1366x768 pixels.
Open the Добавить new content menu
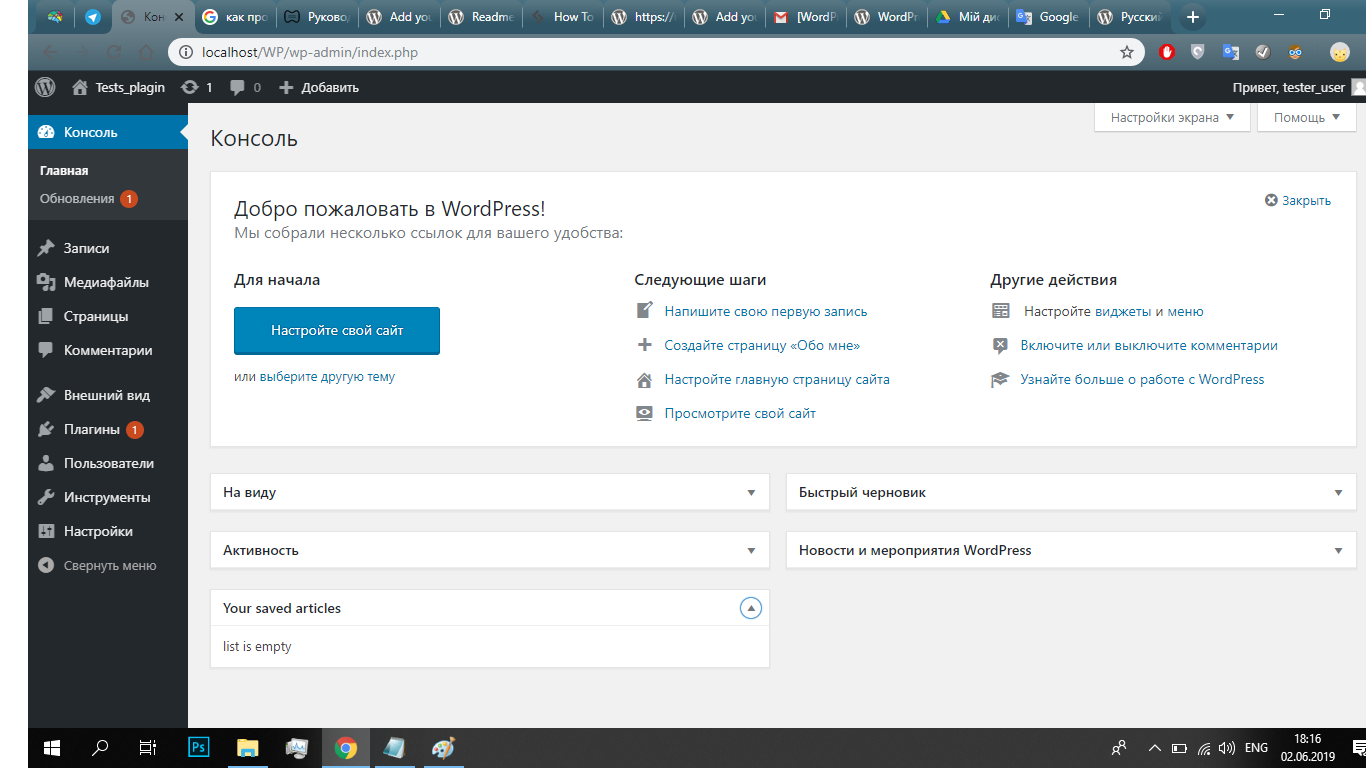point(318,87)
